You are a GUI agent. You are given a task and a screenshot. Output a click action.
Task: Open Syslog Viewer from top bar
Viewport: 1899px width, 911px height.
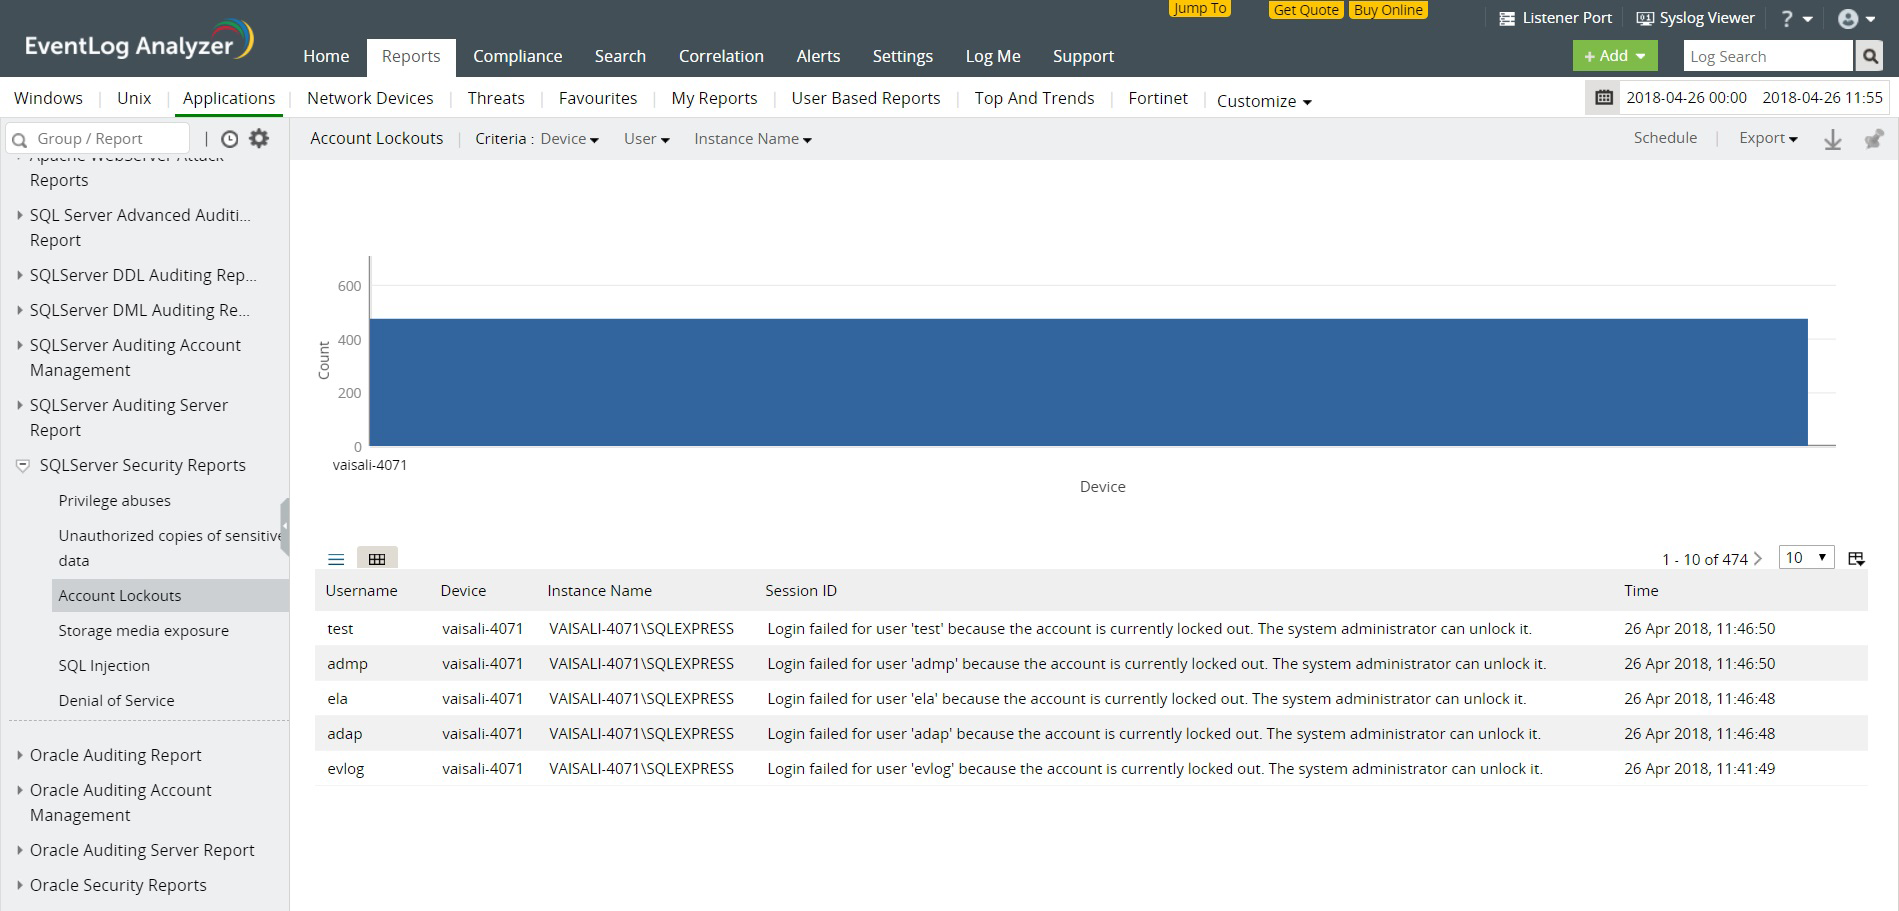tap(1695, 18)
